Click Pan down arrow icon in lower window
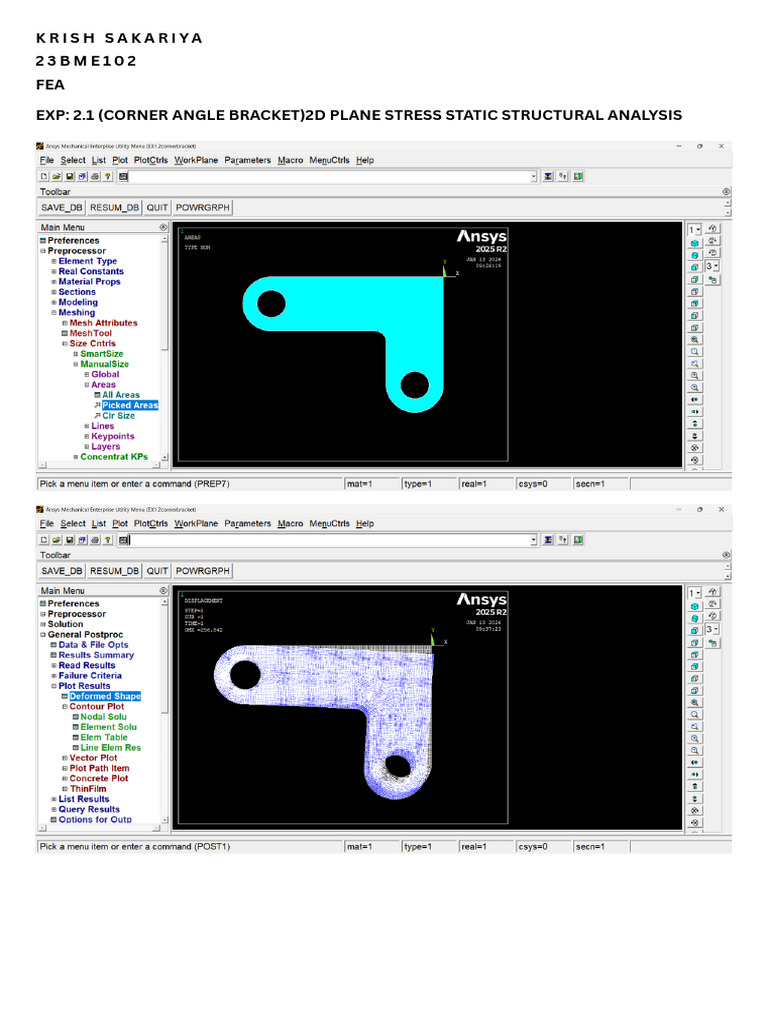 click(x=695, y=798)
